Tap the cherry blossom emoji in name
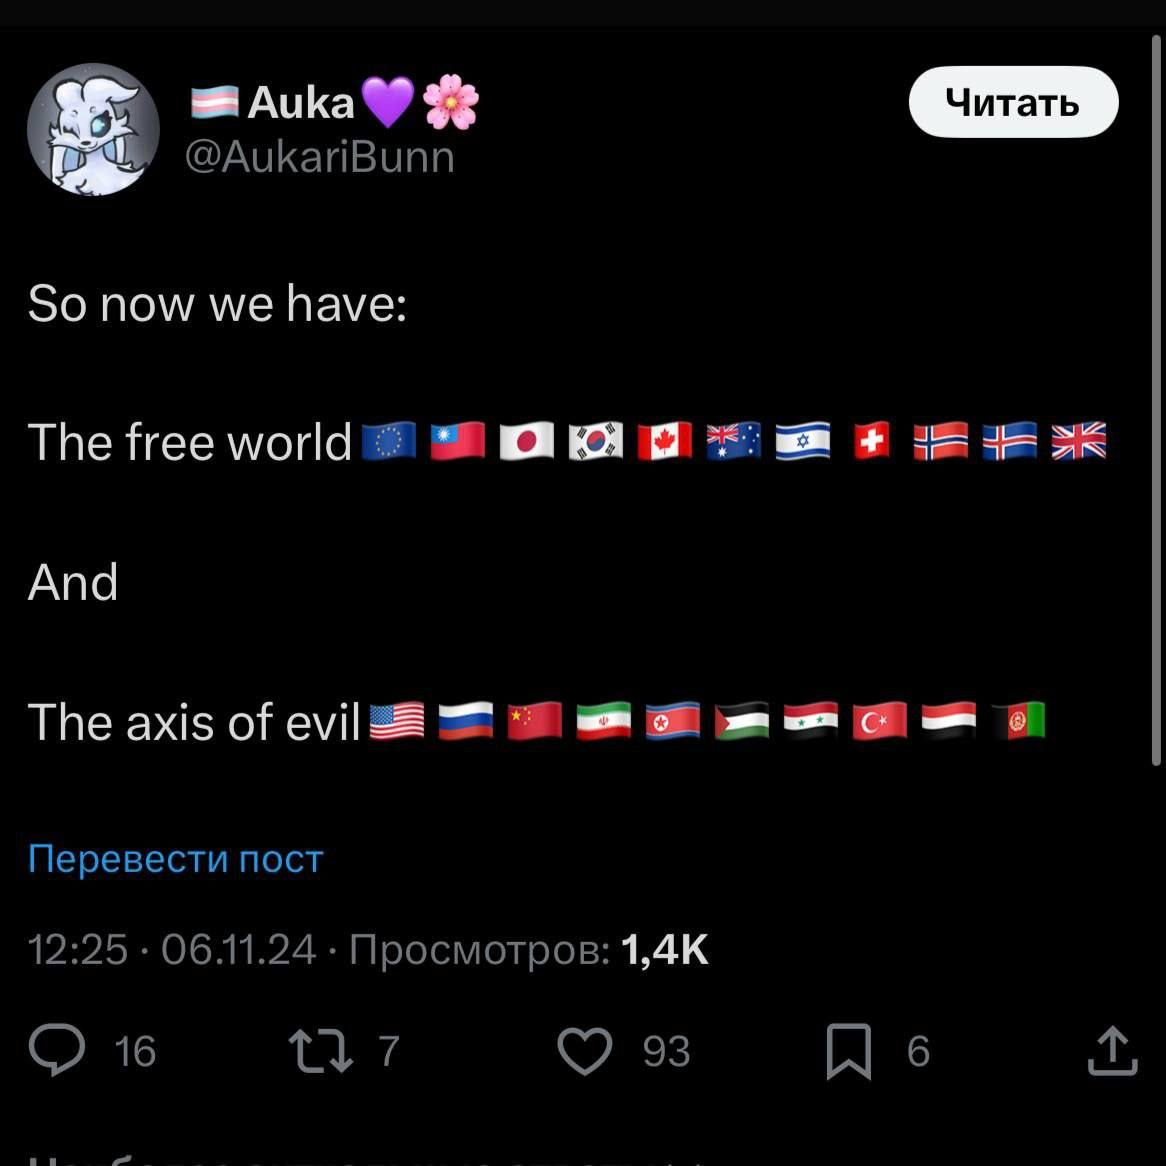The height and width of the screenshot is (1166, 1166). tap(451, 102)
